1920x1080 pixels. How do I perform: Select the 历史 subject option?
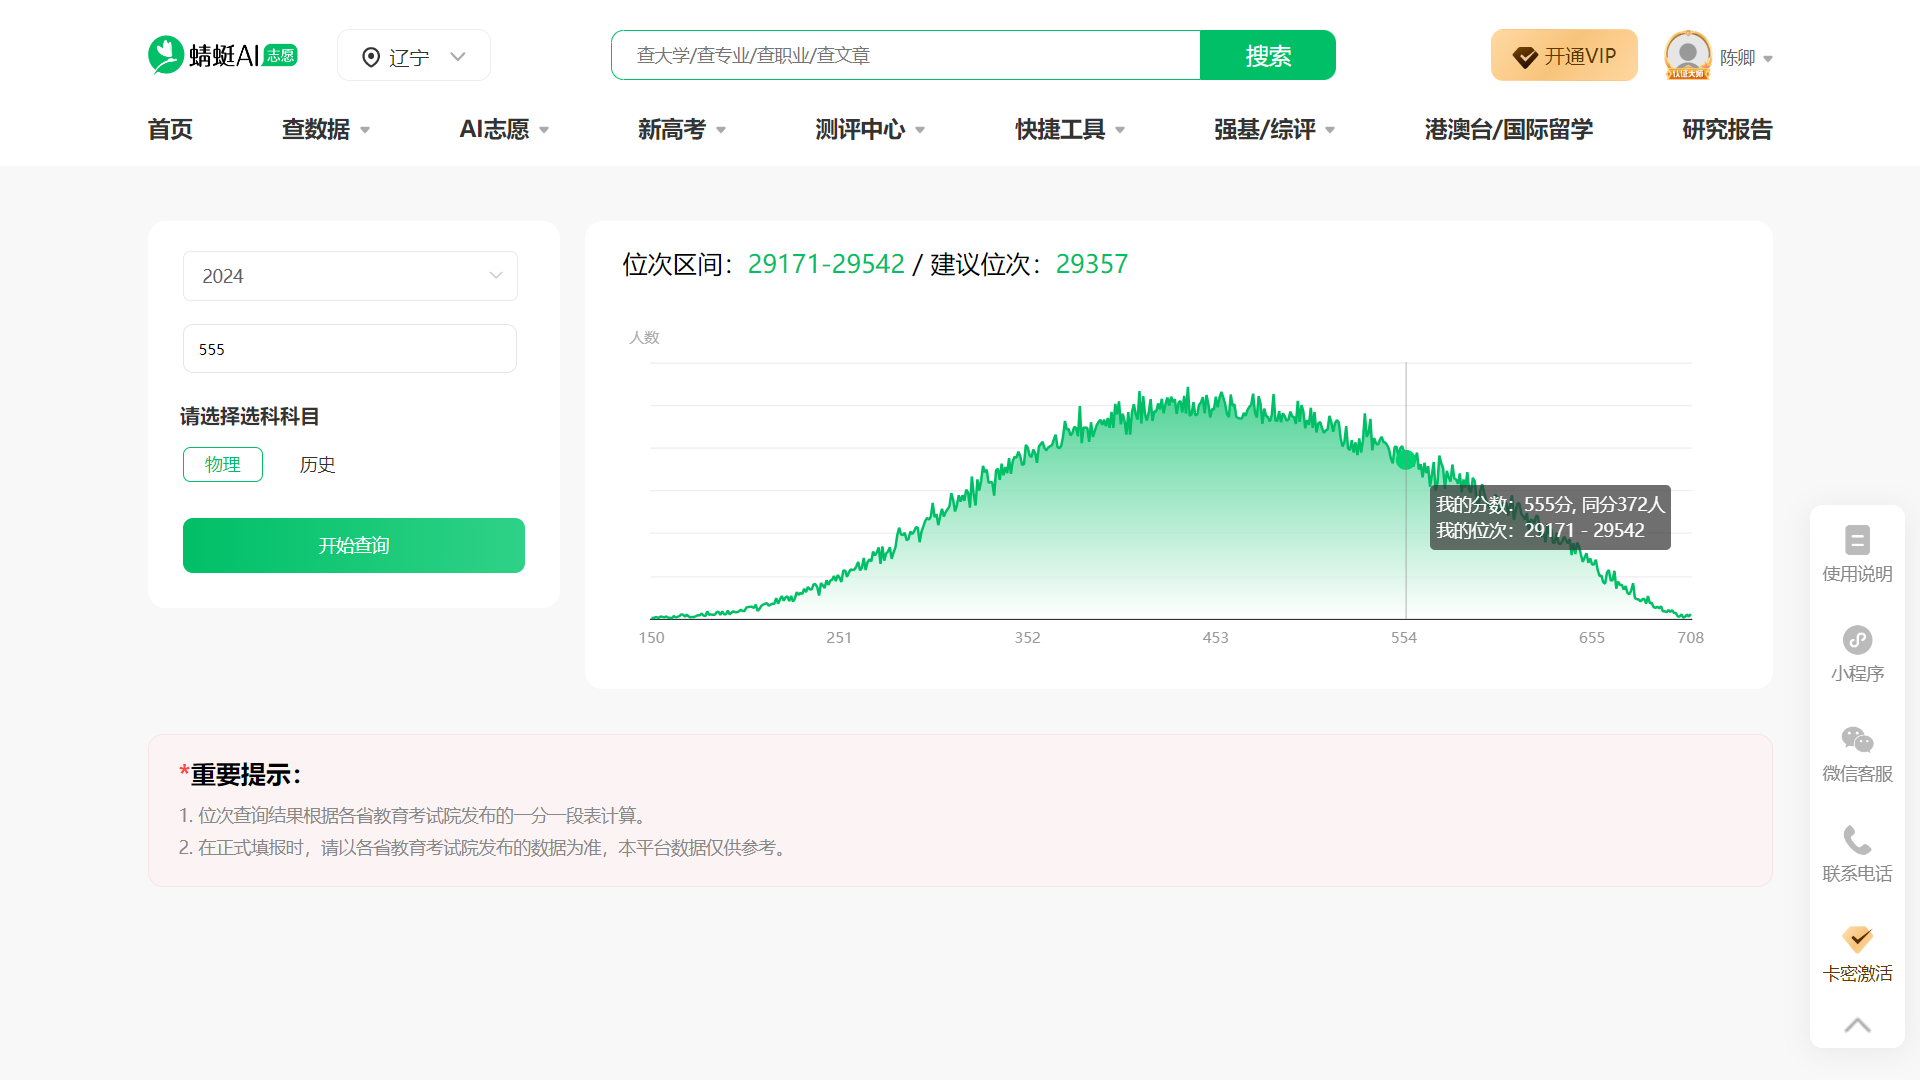click(x=317, y=464)
